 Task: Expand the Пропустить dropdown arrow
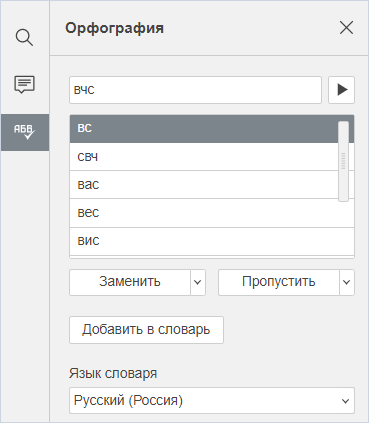(347, 282)
